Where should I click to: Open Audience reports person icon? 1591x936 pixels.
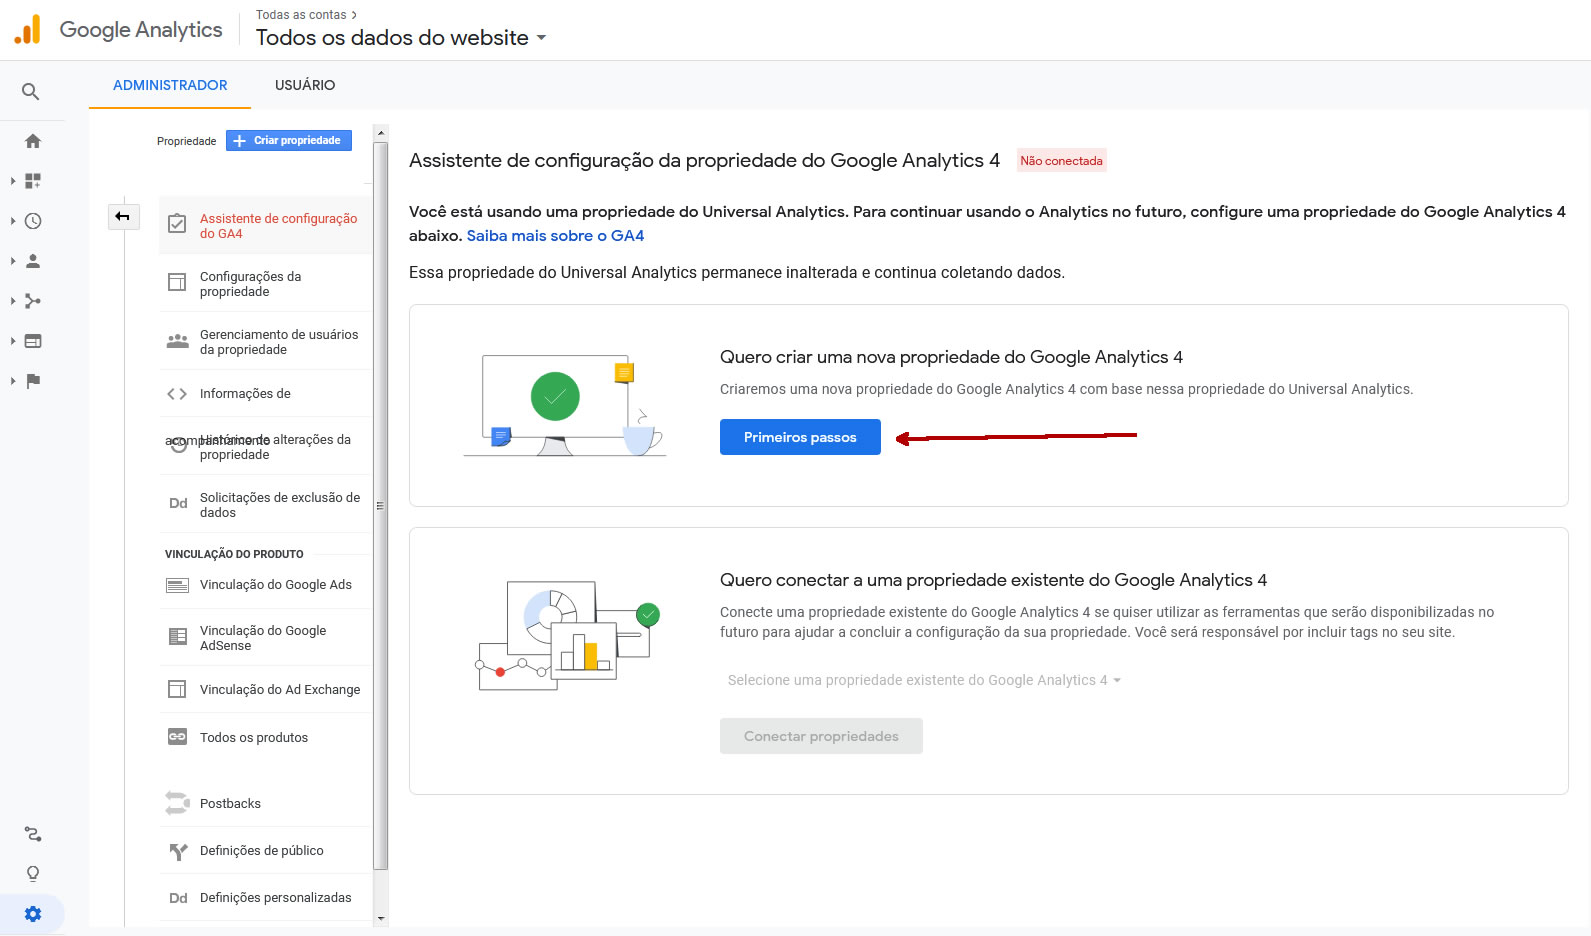[x=33, y=261]
